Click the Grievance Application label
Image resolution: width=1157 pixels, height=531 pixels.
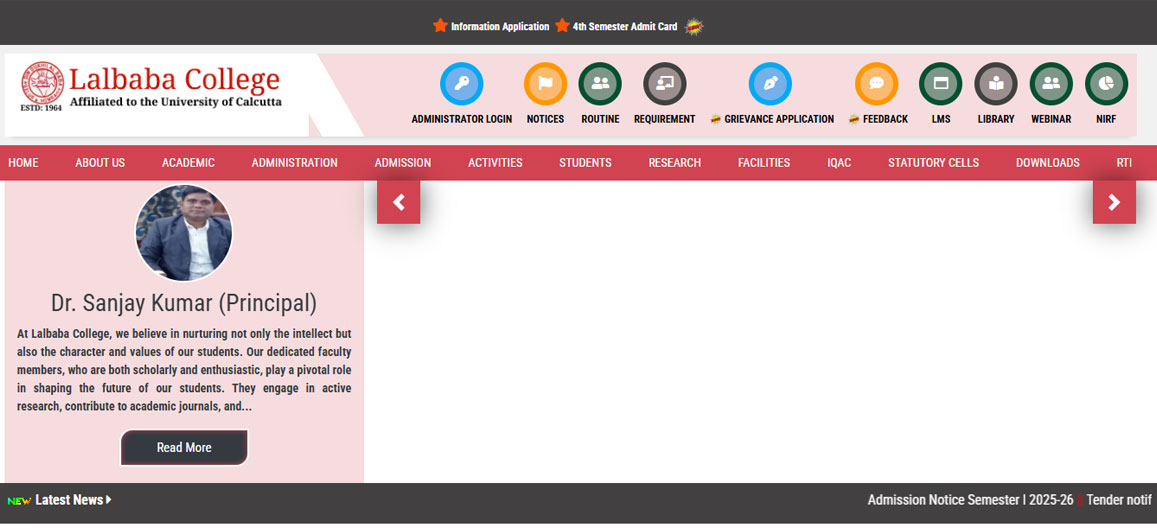(779, 119)
